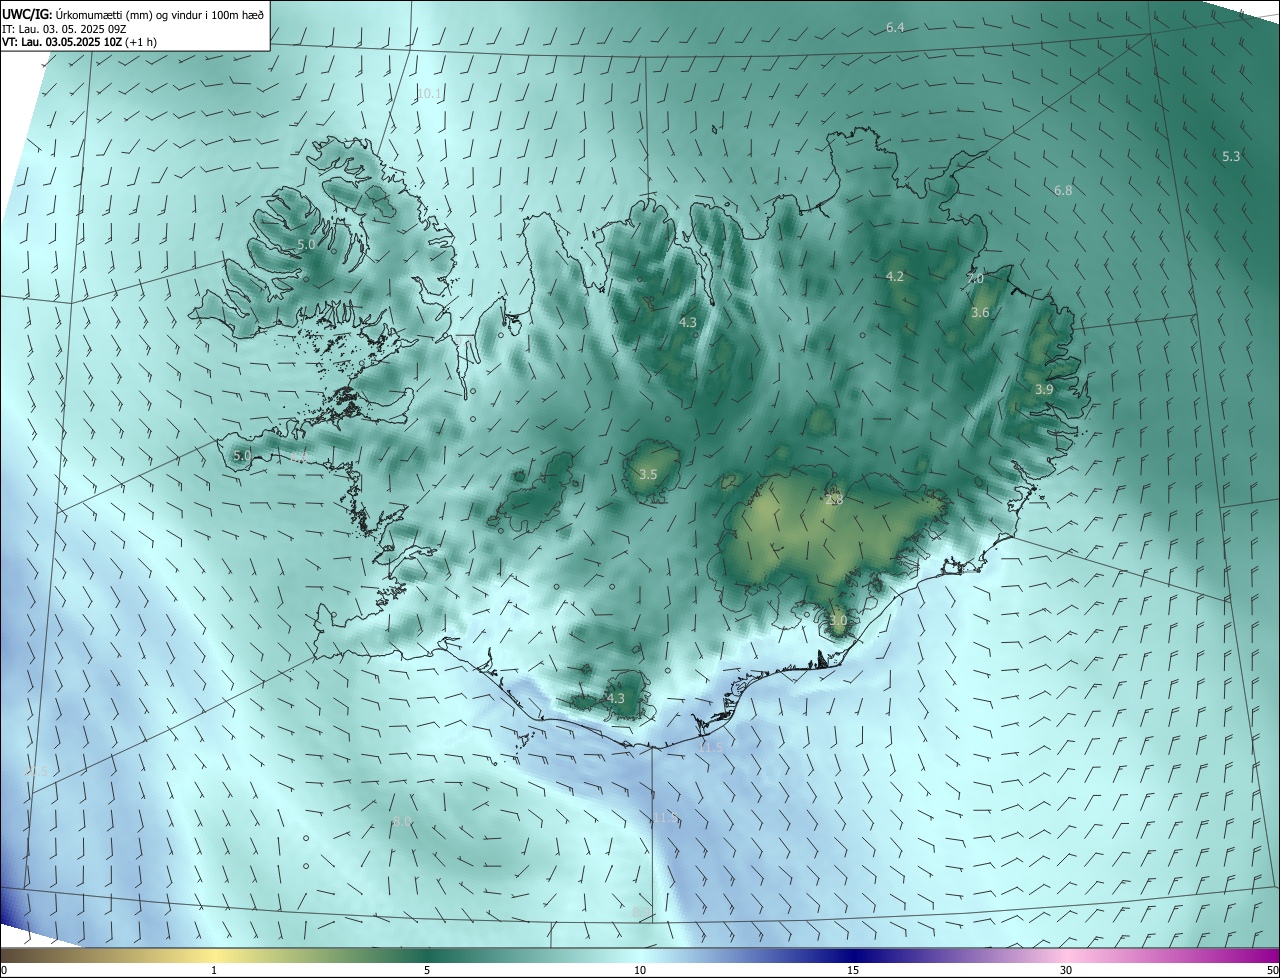Click the 3.9 value in the Eastfjords
Image resolution: width=1280 pixels, height=978 pixels.
pos(1044,389)
